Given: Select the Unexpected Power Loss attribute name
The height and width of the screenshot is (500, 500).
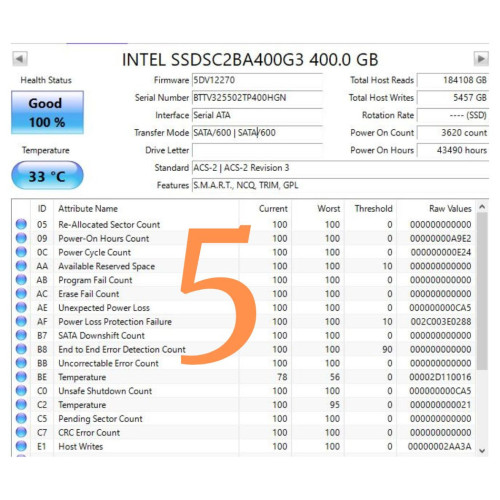Looking at the screenshot, I should [x=104, y=308].
